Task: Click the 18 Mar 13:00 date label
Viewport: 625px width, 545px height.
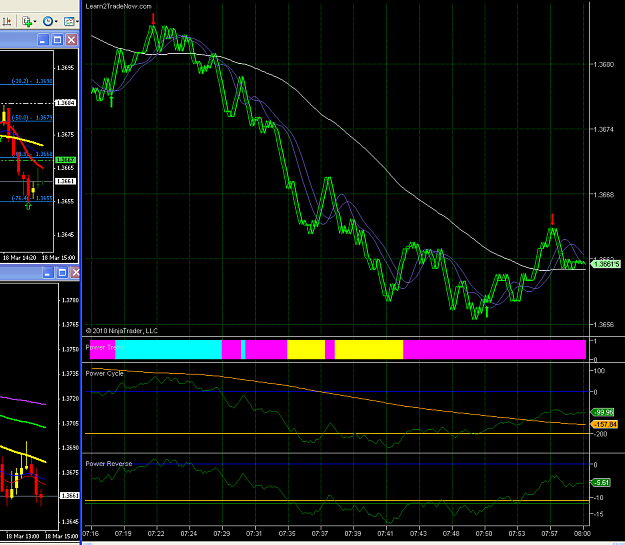Action: (x=22, y=536)
